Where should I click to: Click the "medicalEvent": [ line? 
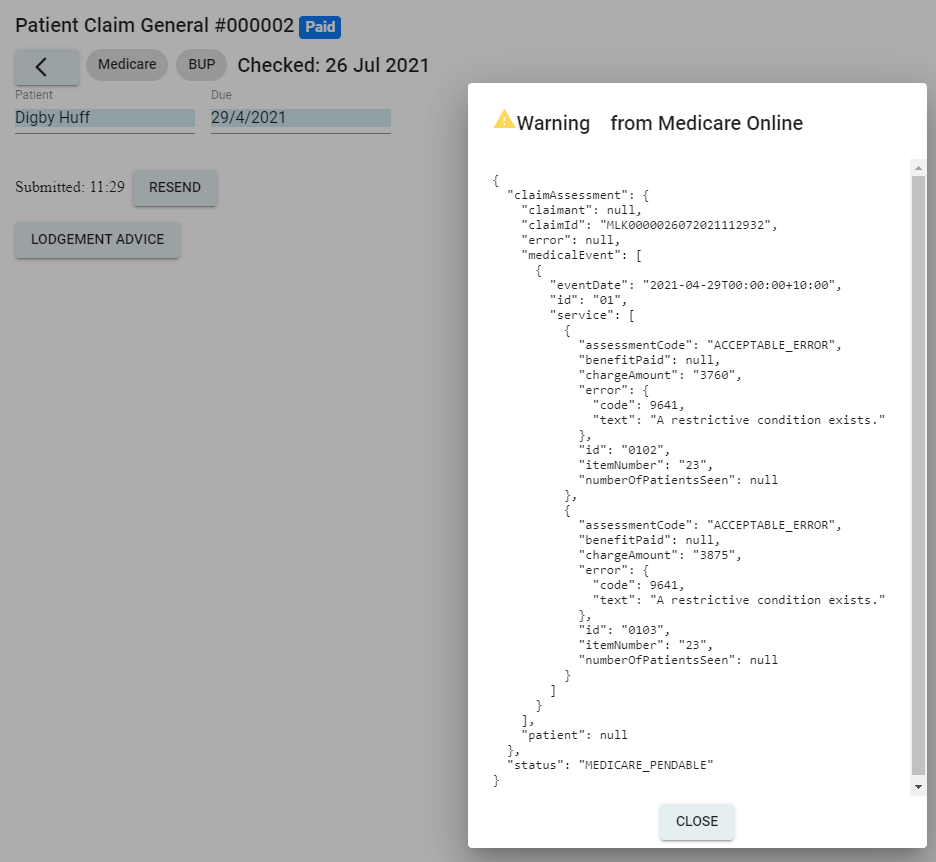pos(581,255)
